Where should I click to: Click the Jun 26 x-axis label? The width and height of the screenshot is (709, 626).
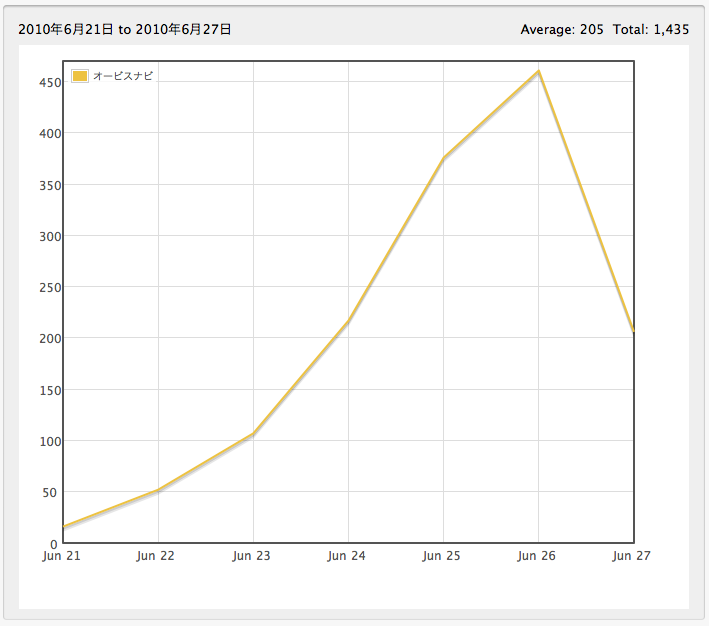(537, 556)
